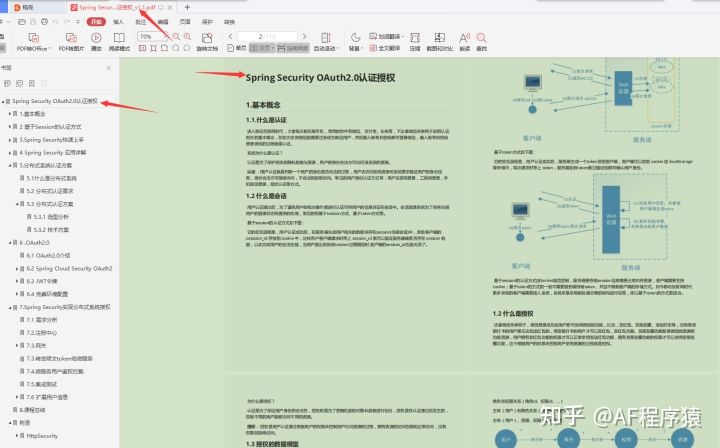
Task: Jump to 7.5.集成测试 bookmark
Action: click(x=41, y=384)
